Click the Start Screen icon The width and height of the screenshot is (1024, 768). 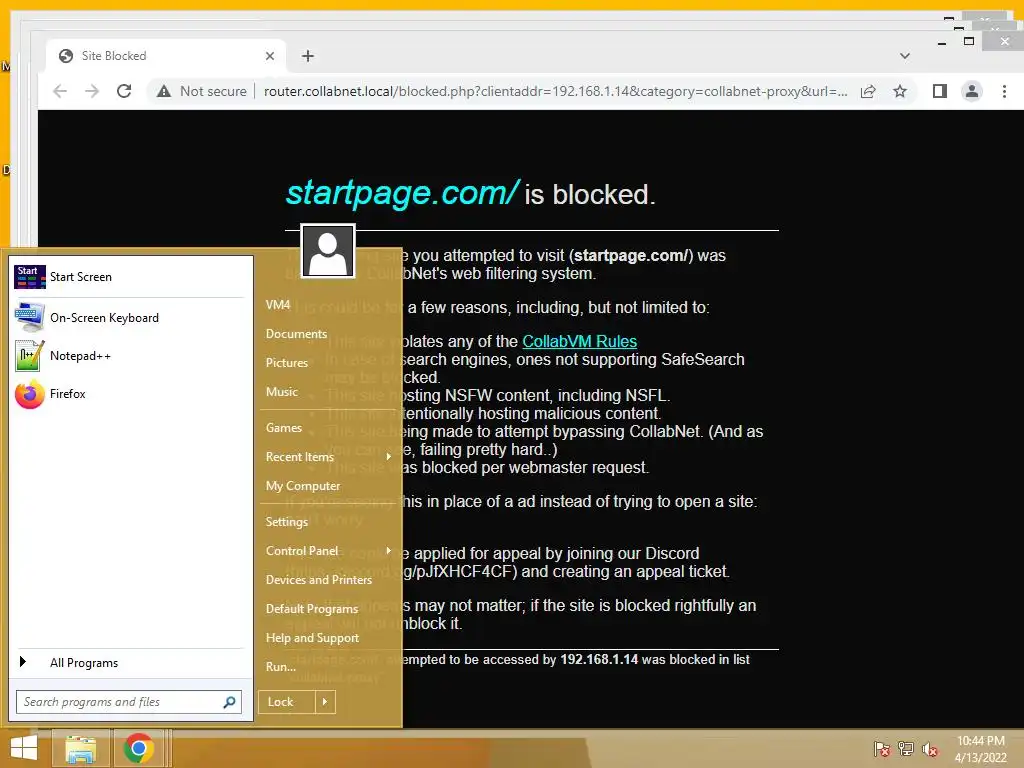30,277
